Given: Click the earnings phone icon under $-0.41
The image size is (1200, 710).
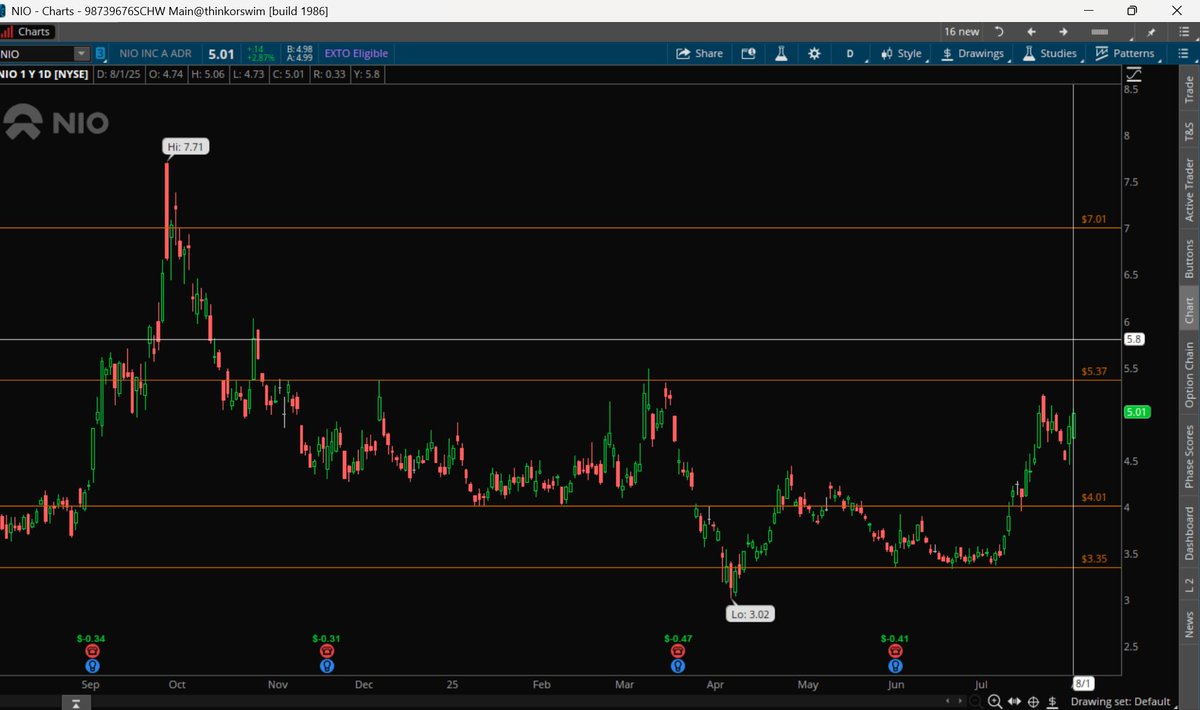Looking at the screenshot, I should (x=895, y=650).
